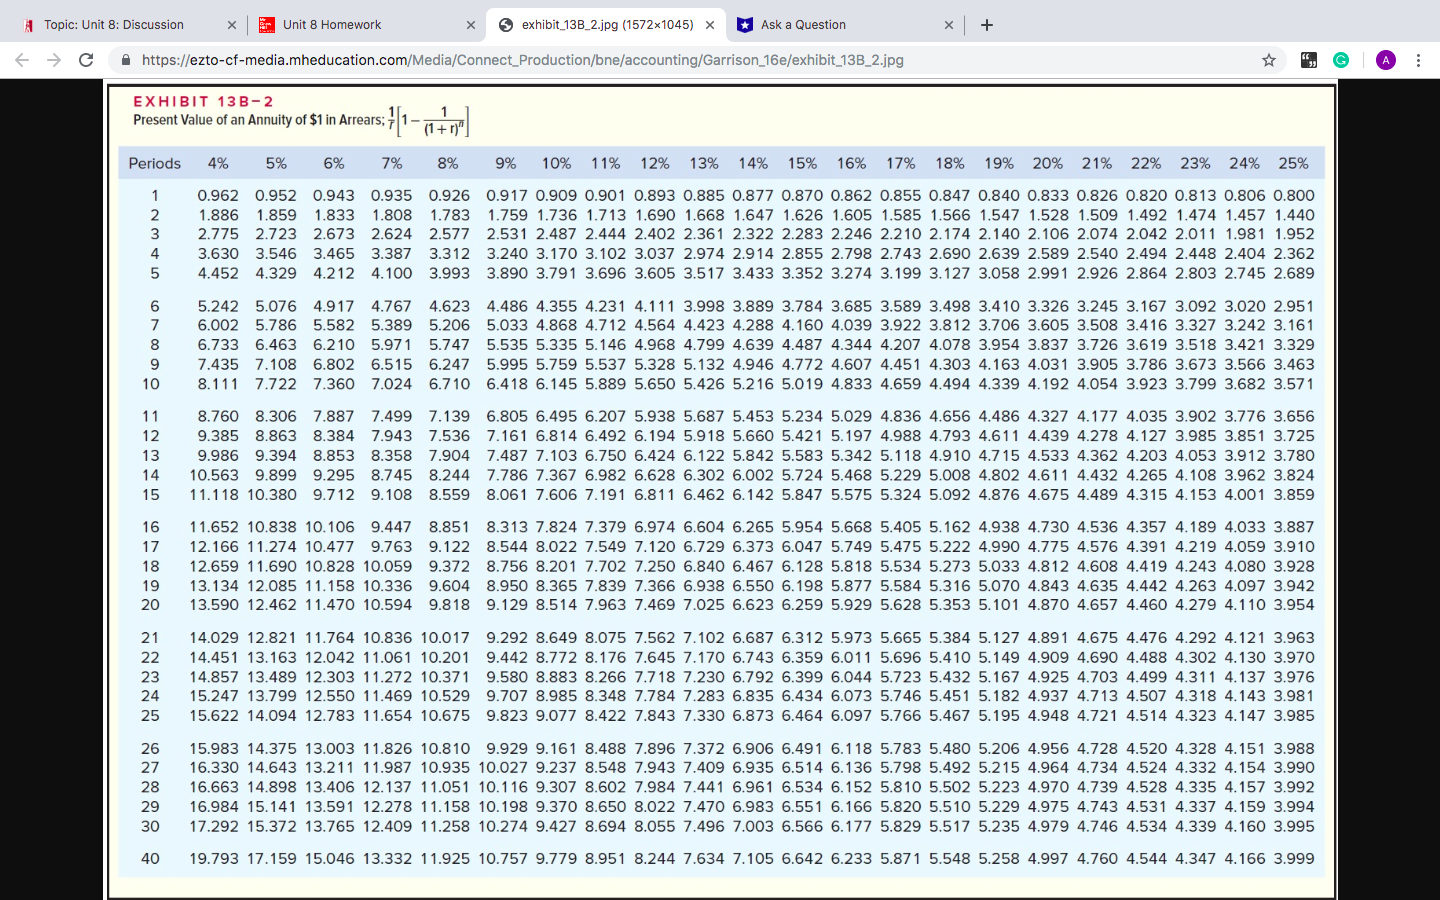Viewport: 1440px width, 900px height.
Task: Click the 12% column header
Action: pos(655,163)
